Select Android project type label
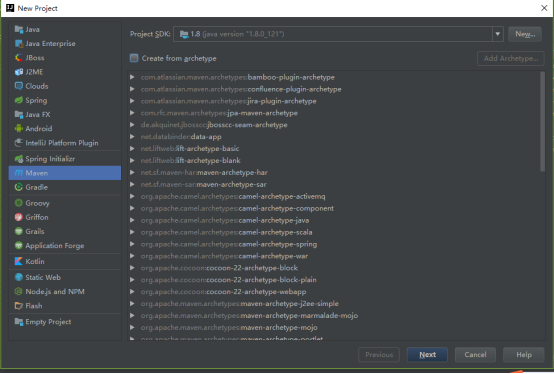 (x=39, y=129)
